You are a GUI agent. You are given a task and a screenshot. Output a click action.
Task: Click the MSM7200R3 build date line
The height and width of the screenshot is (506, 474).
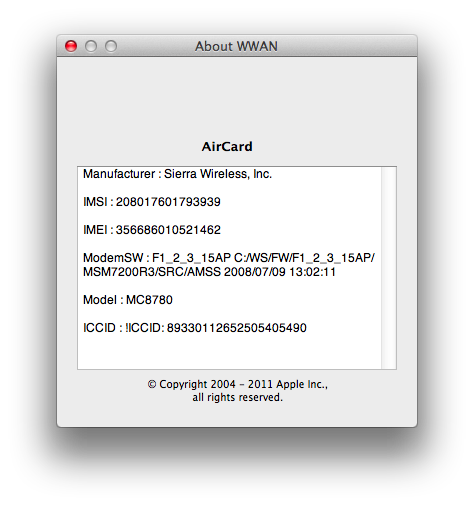click(209, 272)
